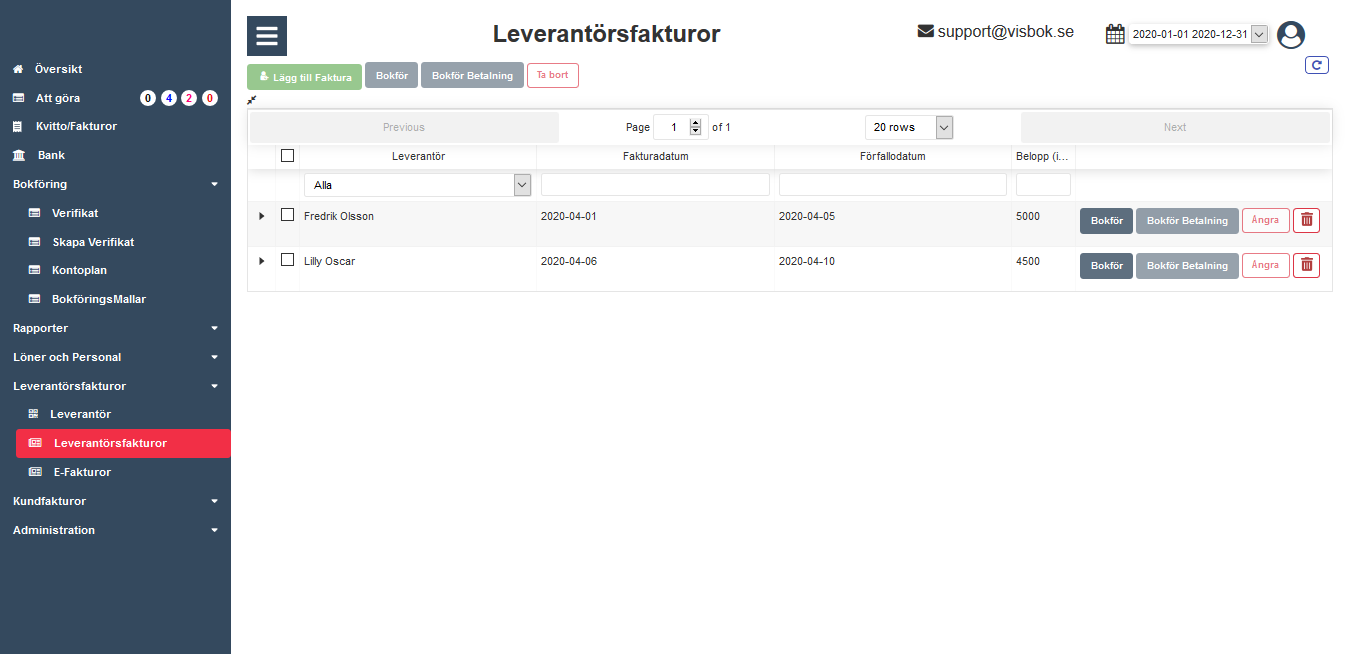This screenshot has width=1348, height=654.
Task: Open Kontoplan in the sidebar
Action: click(x=79, y=270)
